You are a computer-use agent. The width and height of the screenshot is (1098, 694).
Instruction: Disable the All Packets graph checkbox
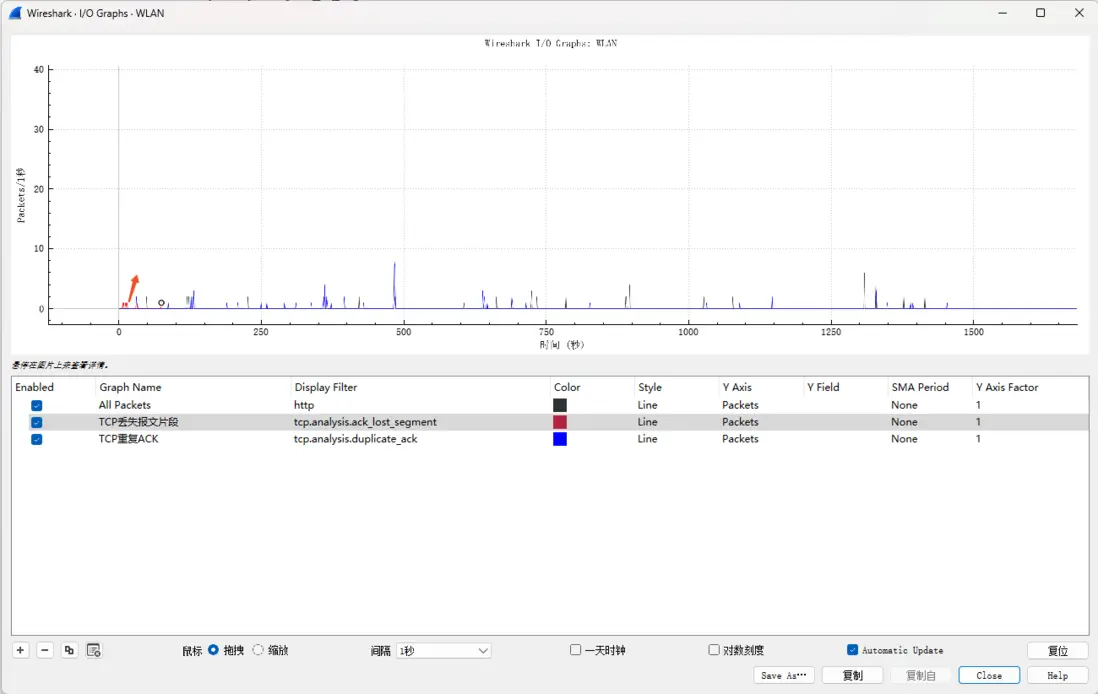(x=36, y=405)
